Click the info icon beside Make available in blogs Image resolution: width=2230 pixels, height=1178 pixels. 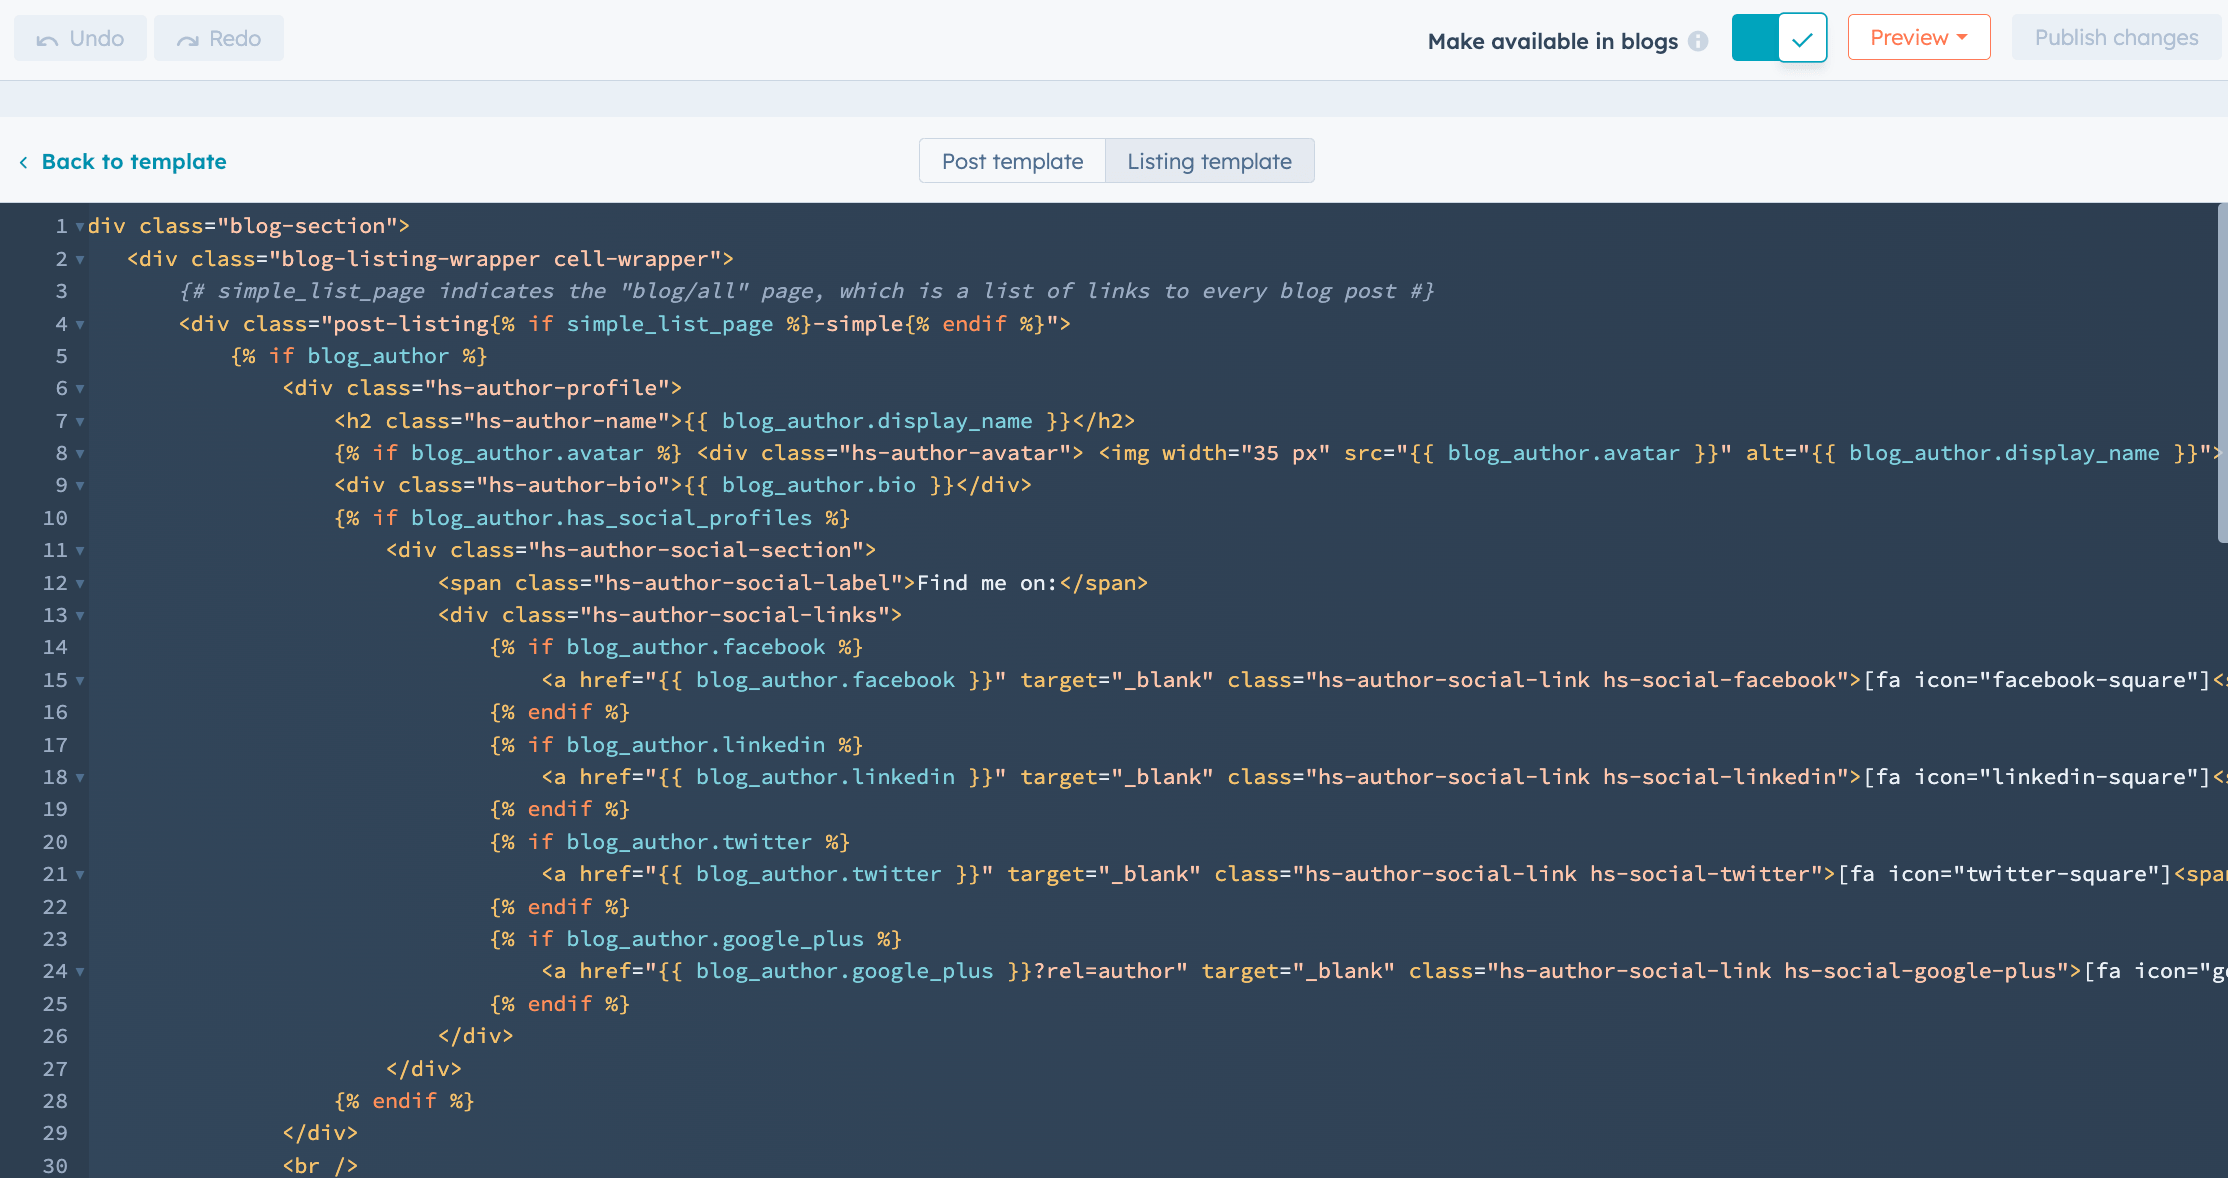pyautogui.click(x=1700, y=41)
